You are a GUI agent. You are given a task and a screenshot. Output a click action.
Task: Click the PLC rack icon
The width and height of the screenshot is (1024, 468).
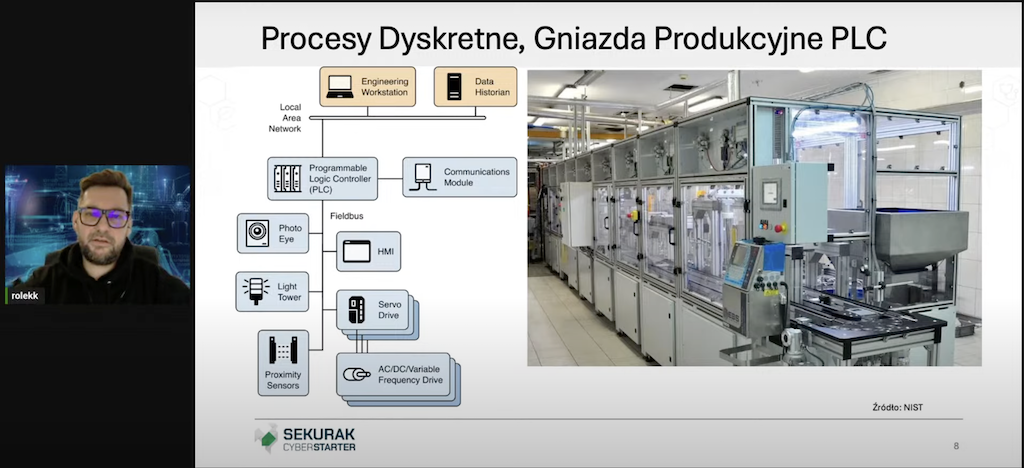[288, 177]
